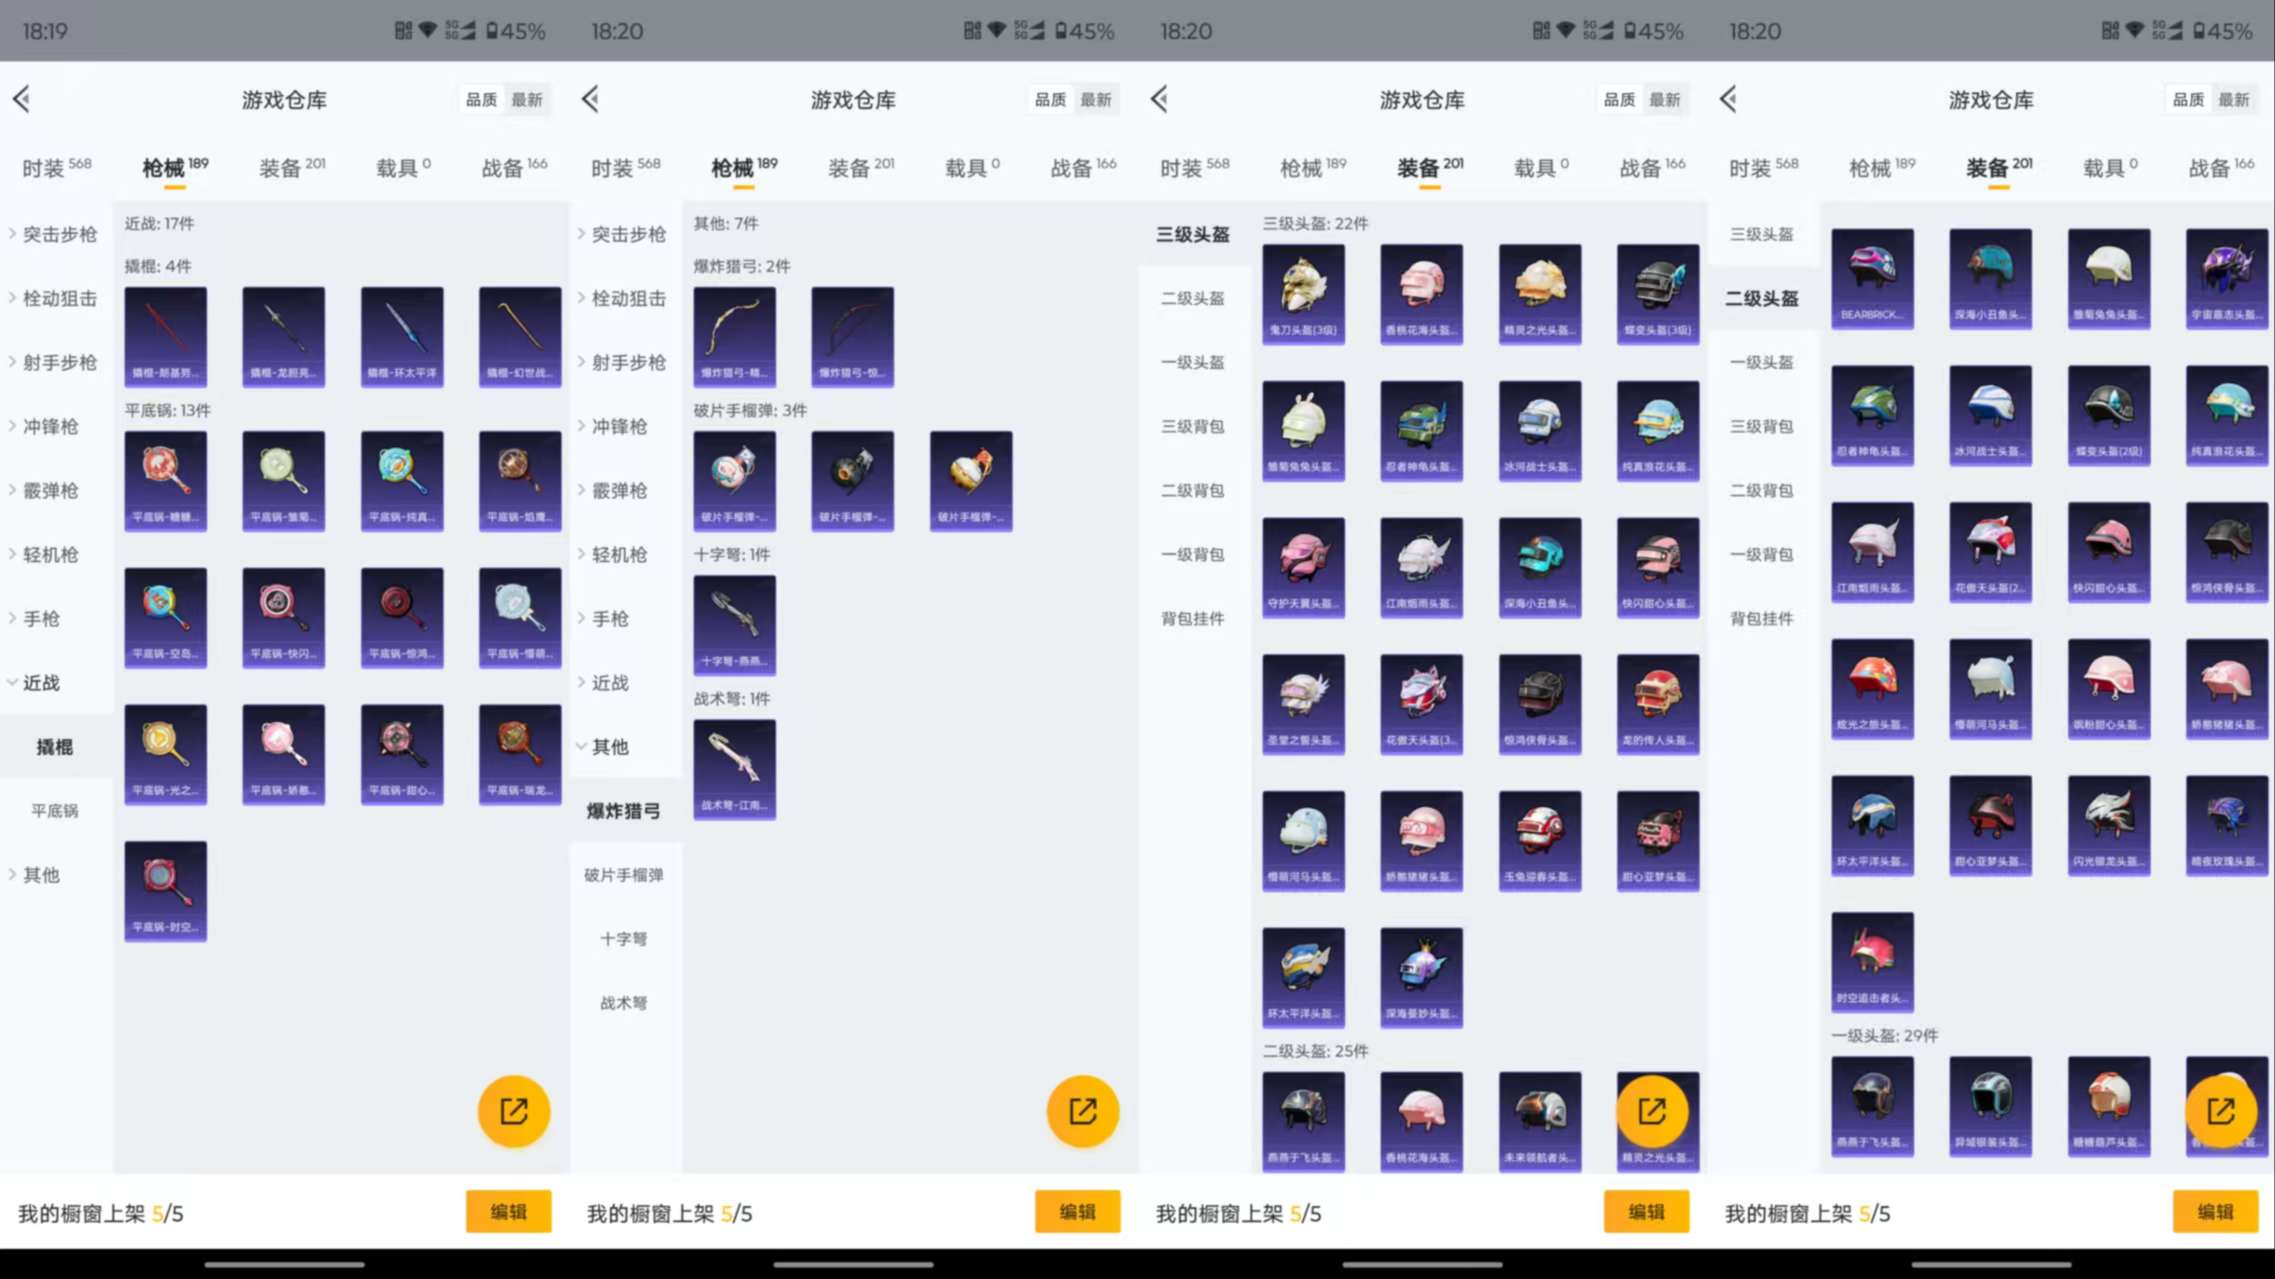Switch sorting to 最新
This screenshot has width=2275, height=1279.
click(529, 99)
